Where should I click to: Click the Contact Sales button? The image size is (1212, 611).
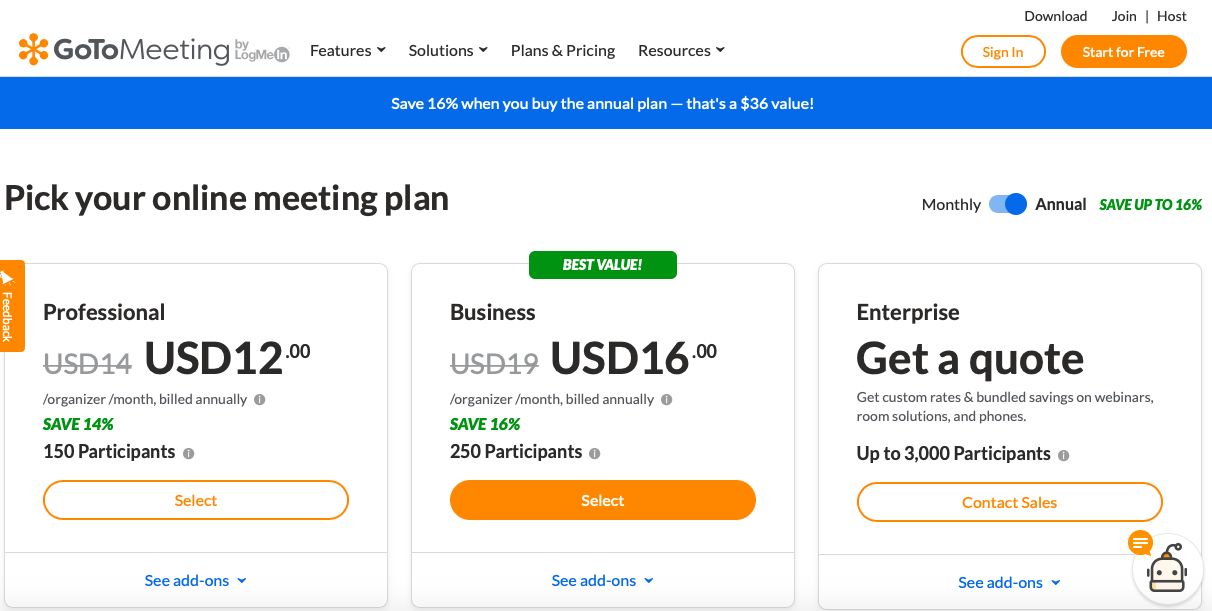pos(1009,502)
